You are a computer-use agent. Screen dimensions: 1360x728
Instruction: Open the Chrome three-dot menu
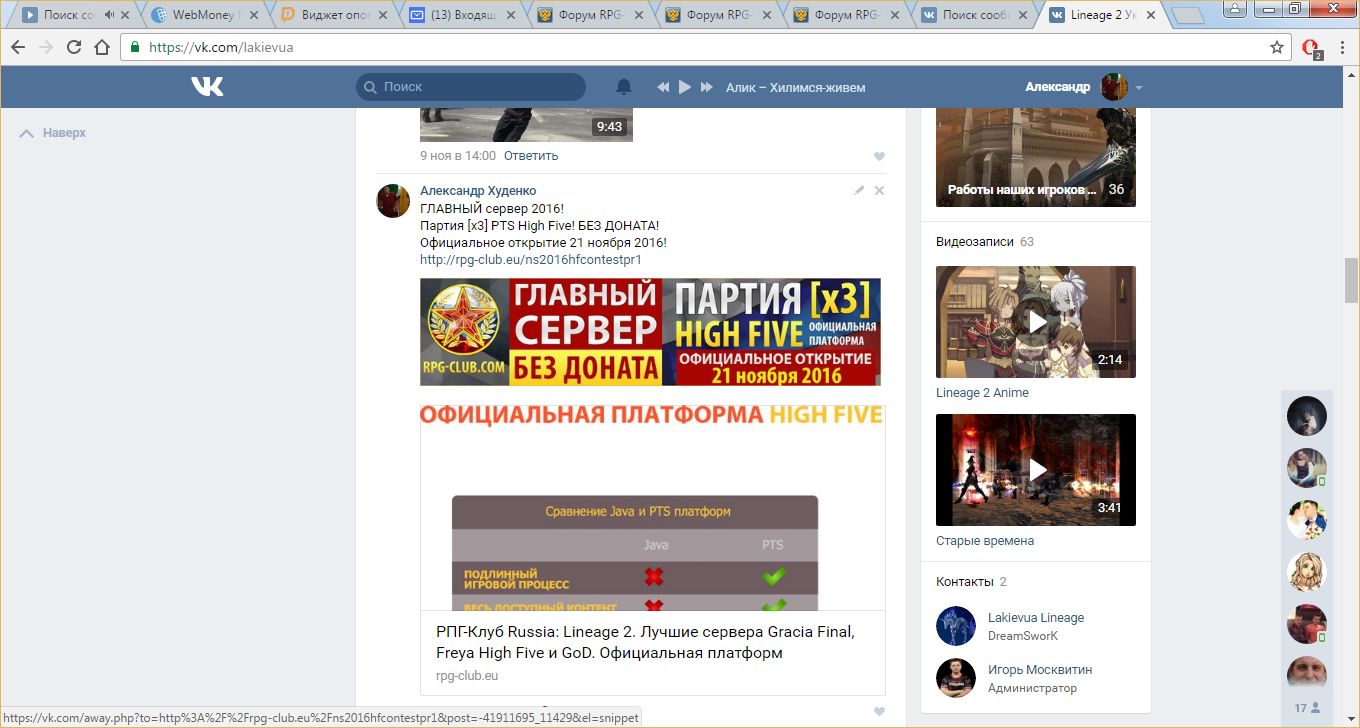click(x=1342, y=47)
